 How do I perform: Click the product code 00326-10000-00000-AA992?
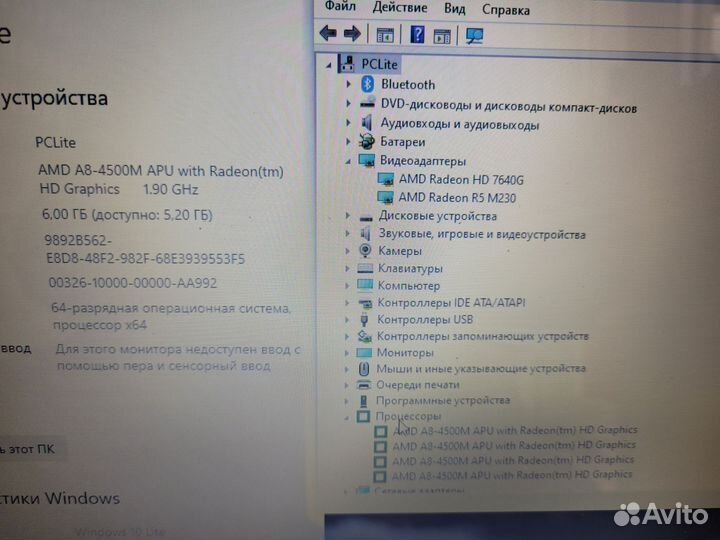click(x=133, y=282)
